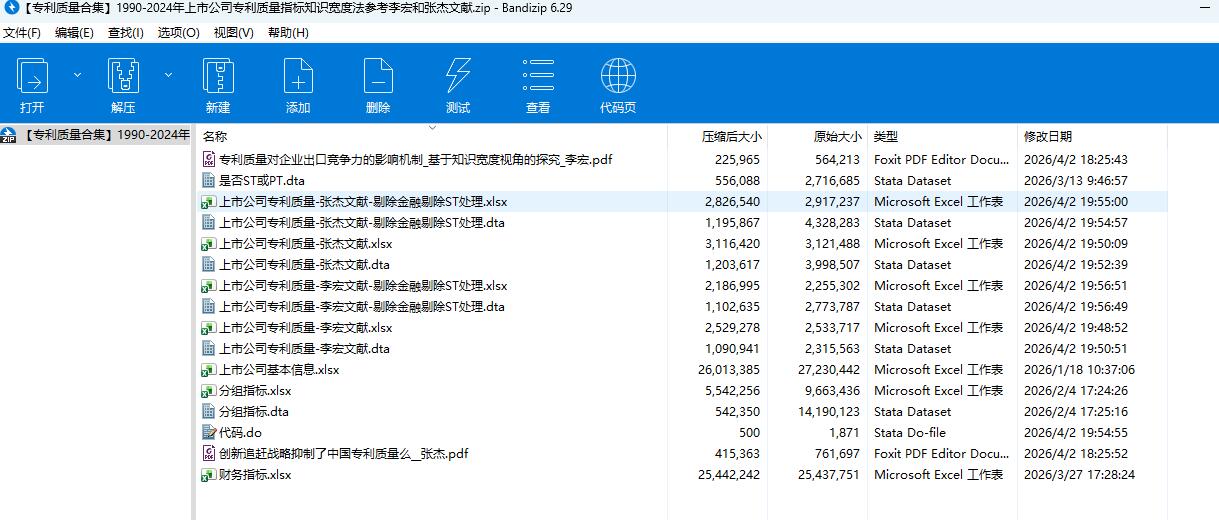The image size is (1219, 520).
Task: Open the dropdown arrow next to 打开
Action: coord(77,74)
